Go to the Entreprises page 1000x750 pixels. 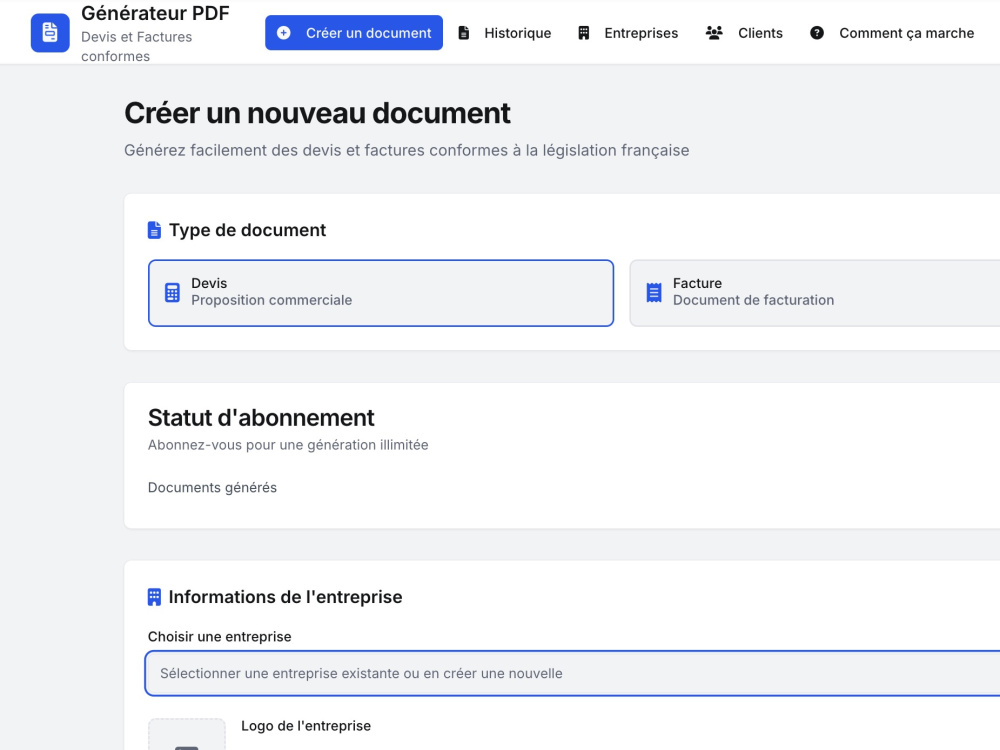tap(628, 33)
